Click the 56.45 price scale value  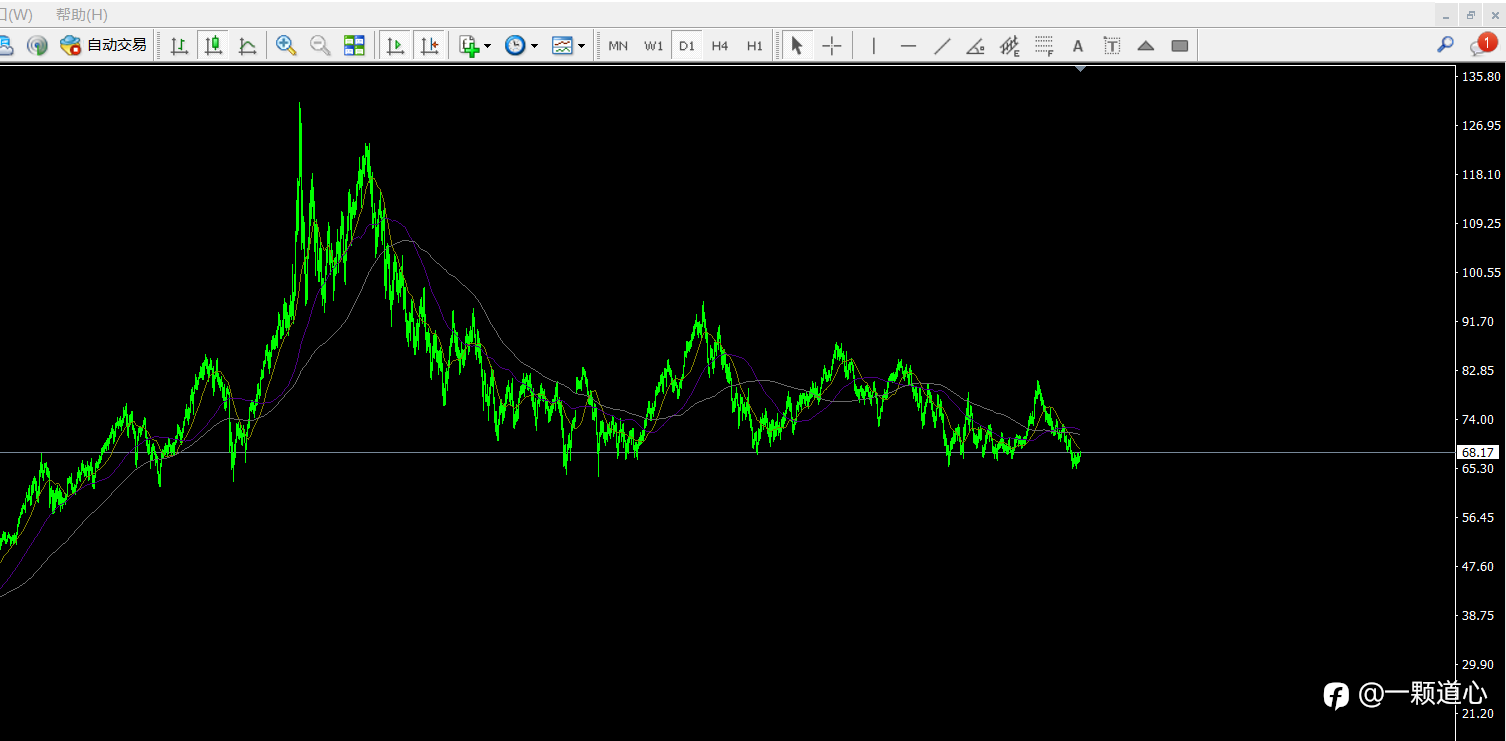point(1478,517)
